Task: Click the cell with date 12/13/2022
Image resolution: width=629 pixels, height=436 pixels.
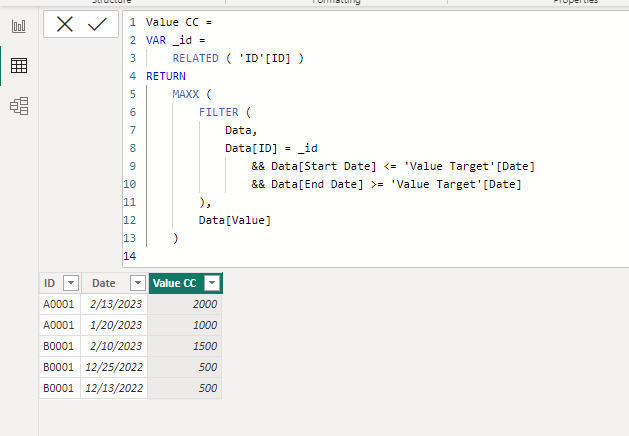Action: 114,388
